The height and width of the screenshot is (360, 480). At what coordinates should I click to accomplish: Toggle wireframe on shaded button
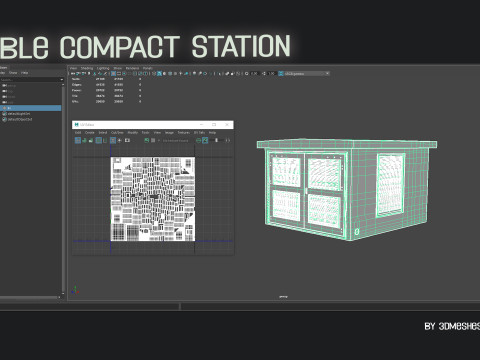pyautogui.click(x=170, y=73)
